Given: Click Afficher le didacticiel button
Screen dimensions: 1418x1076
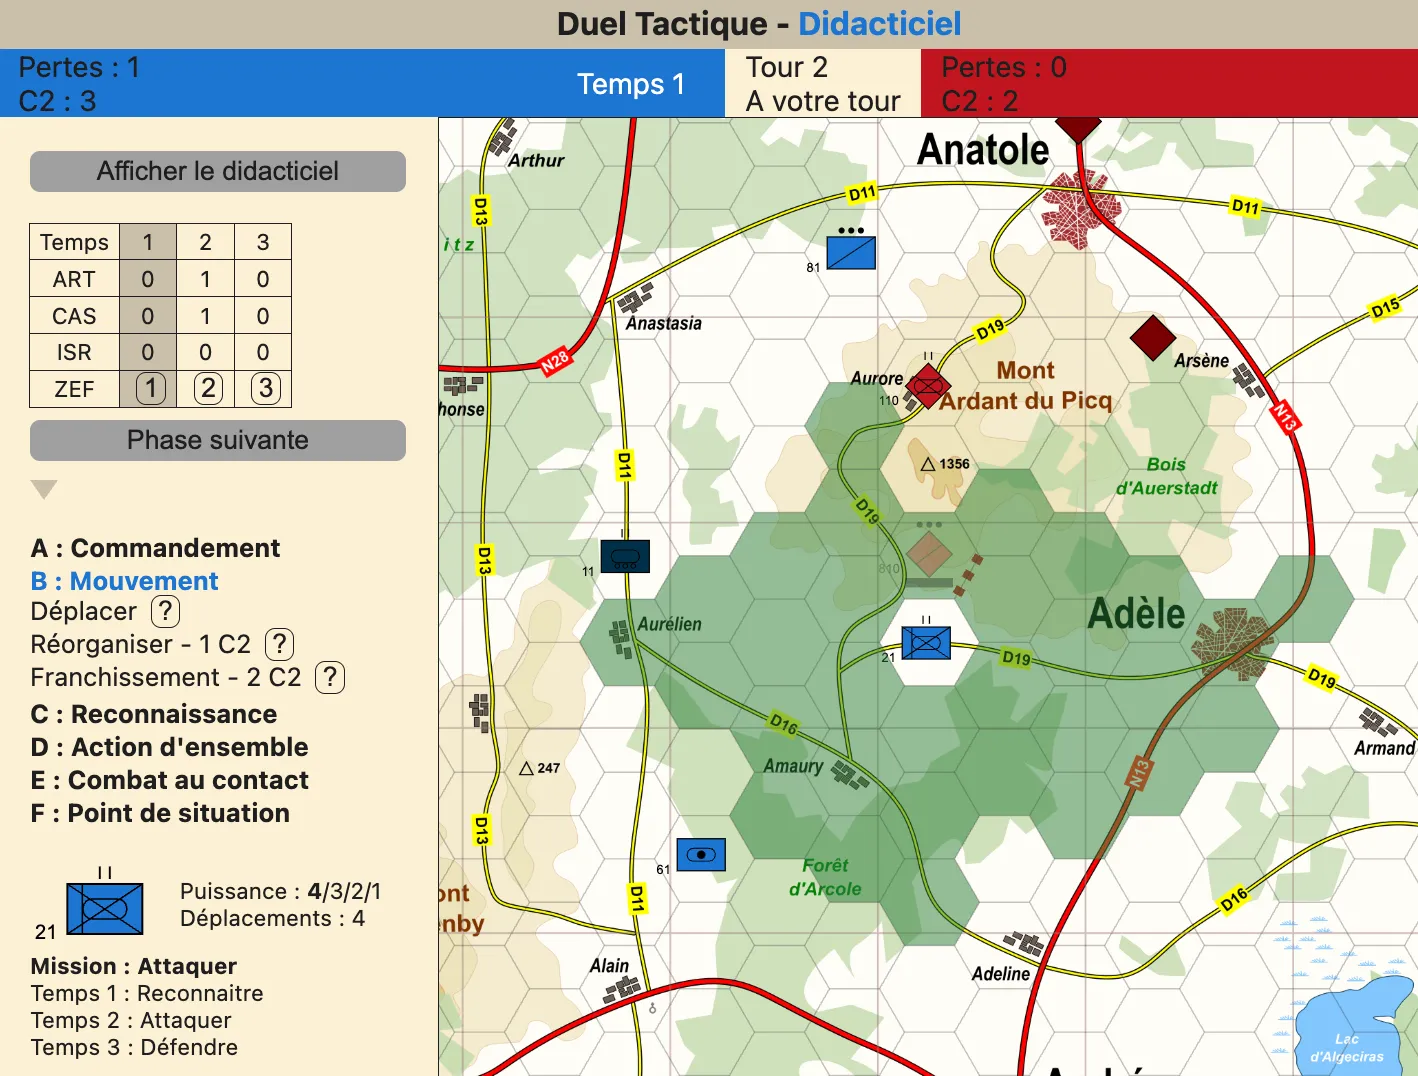Looking at the screenshot, I should click(x=218, y=171).
